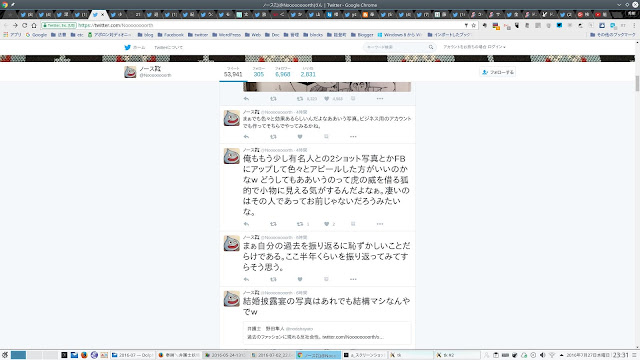Select the いいね 2,831 tab
The width and height of the screenshot is (640, 360).
pyautogui.click(x=308, y=72)
